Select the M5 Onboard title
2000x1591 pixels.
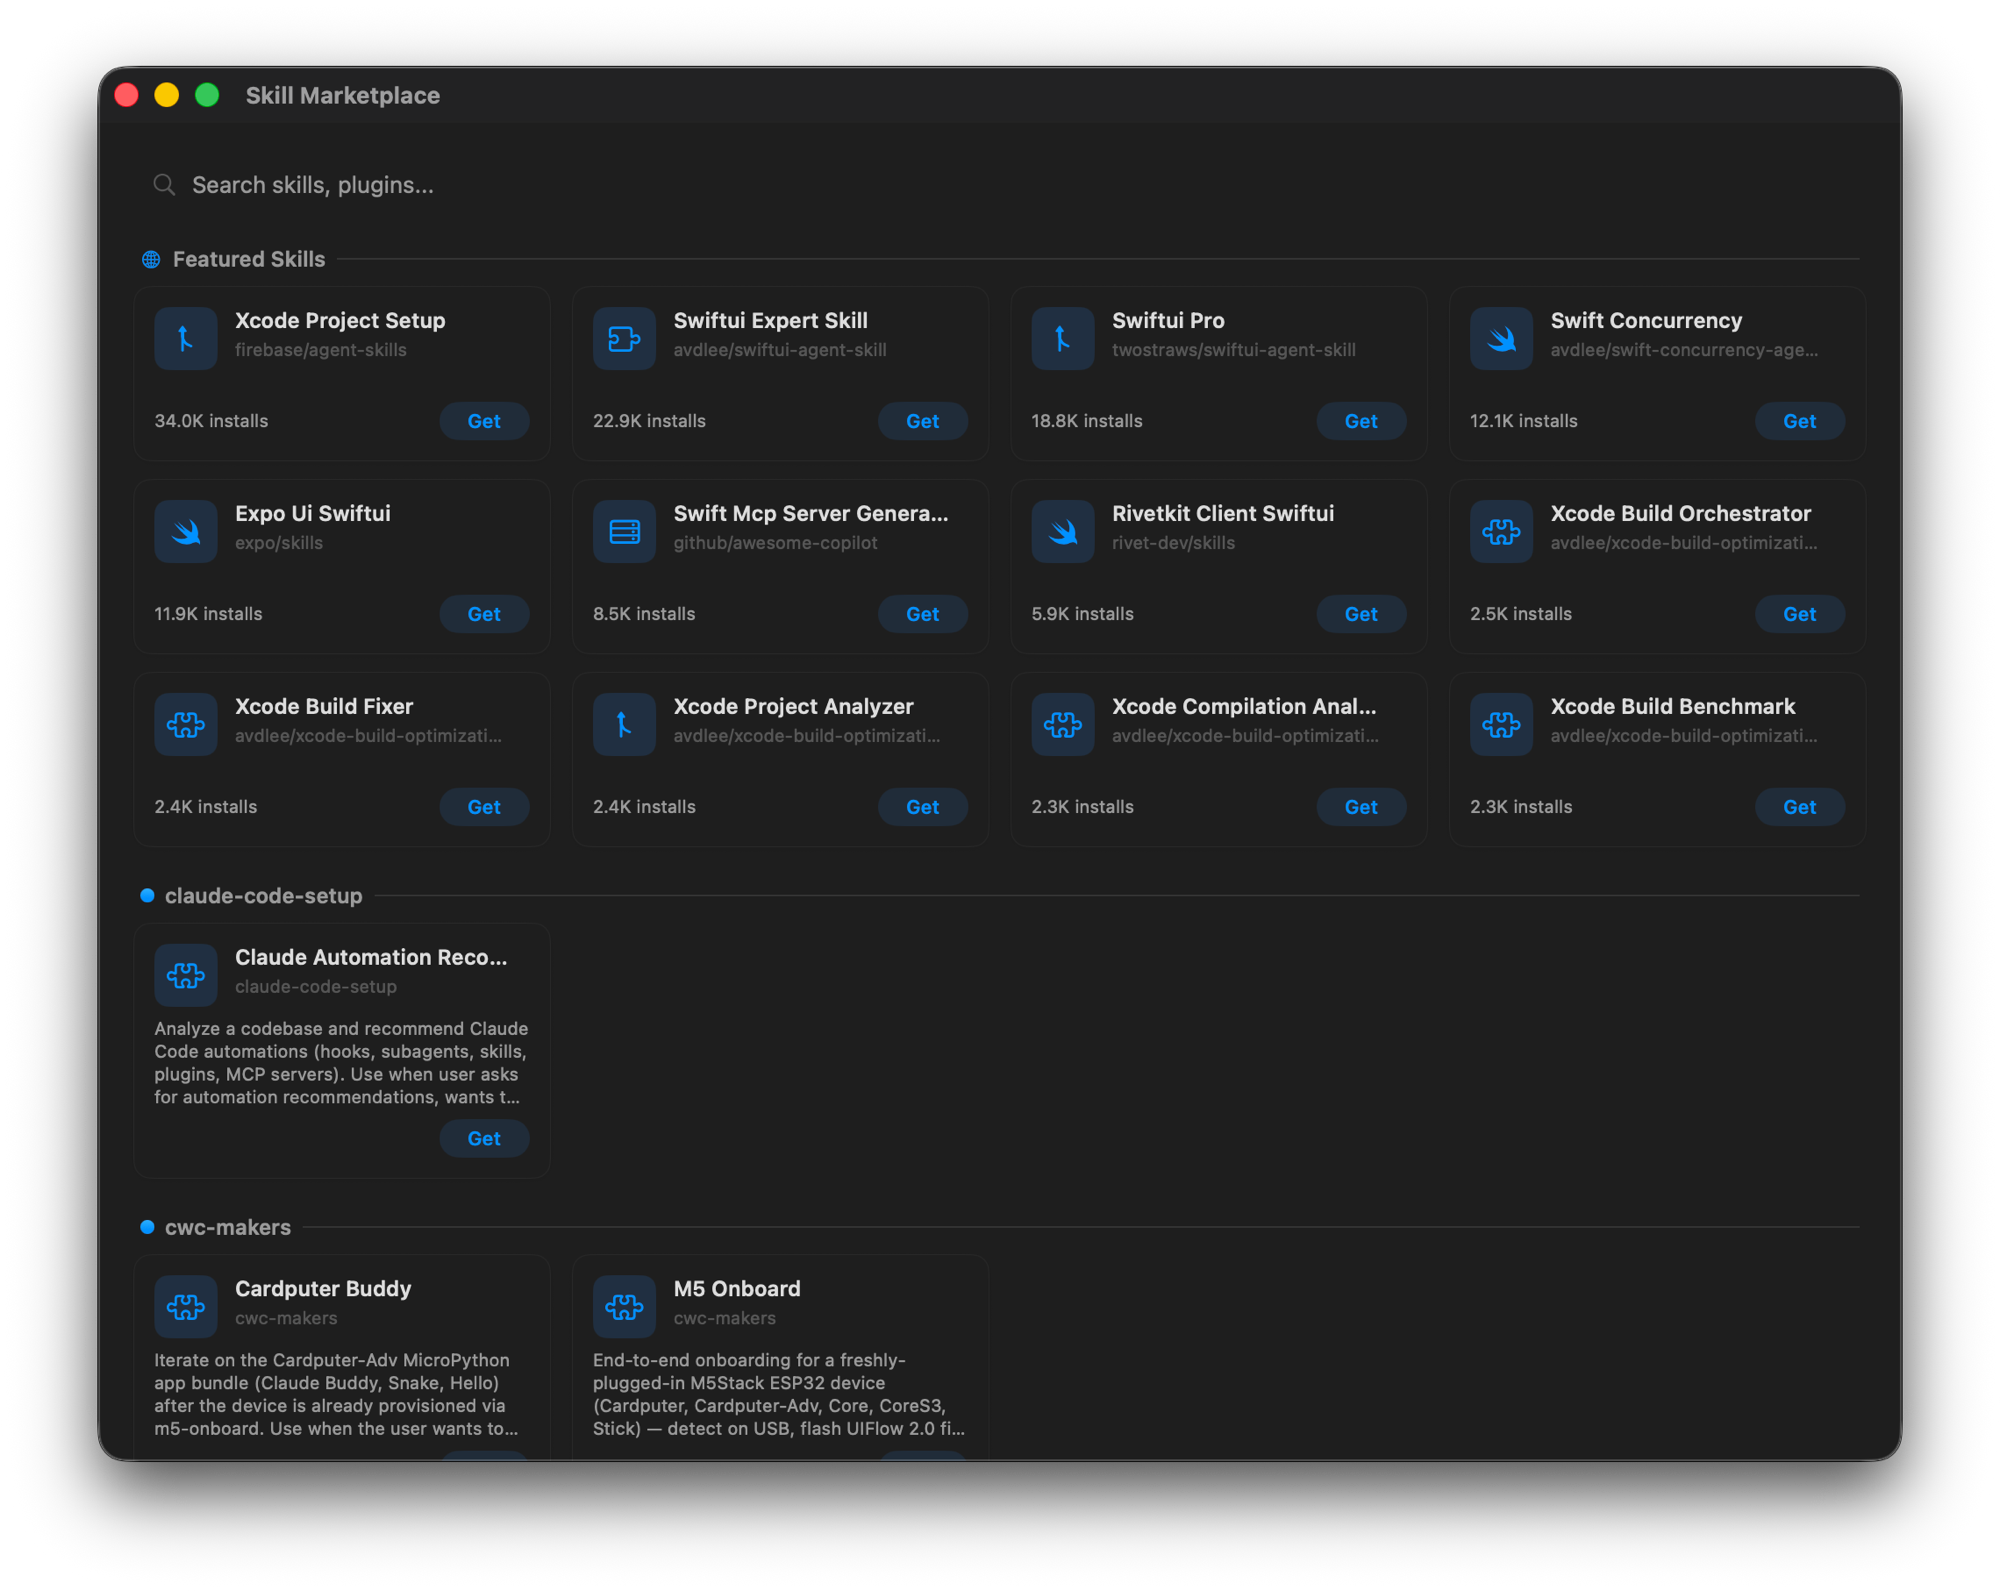[x=737, y=1288]
